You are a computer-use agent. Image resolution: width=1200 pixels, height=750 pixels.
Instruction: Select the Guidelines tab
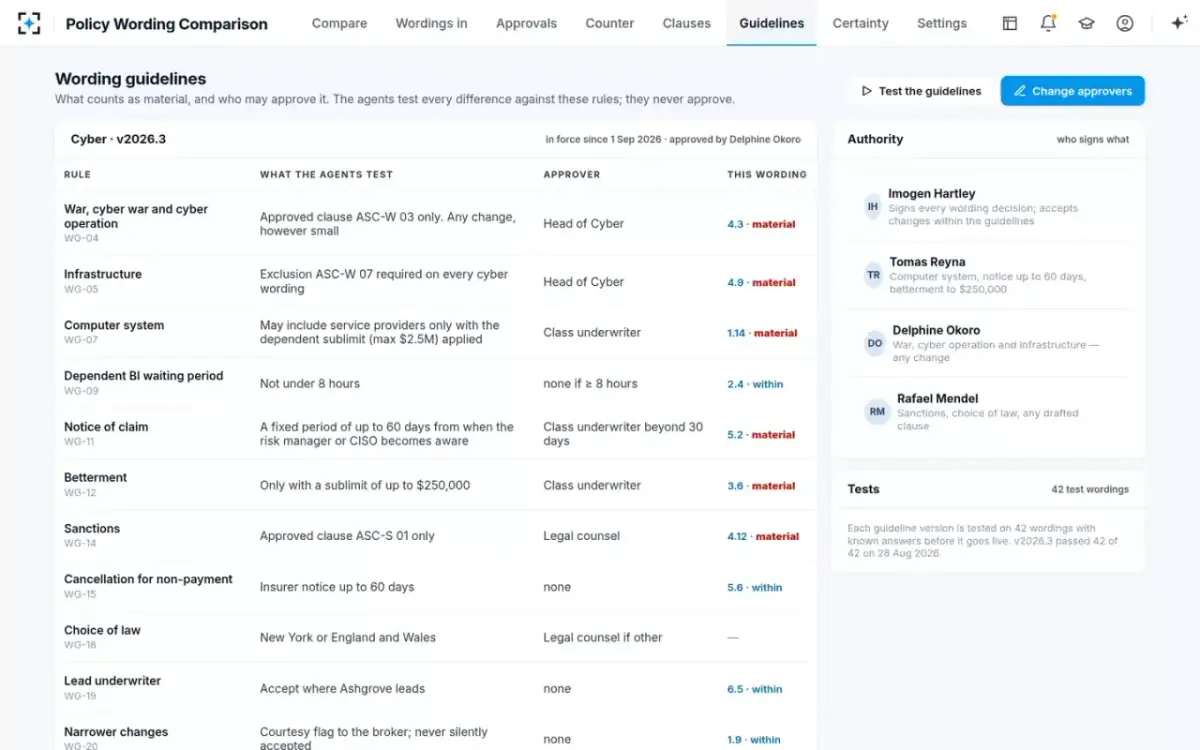click(771, 23)
